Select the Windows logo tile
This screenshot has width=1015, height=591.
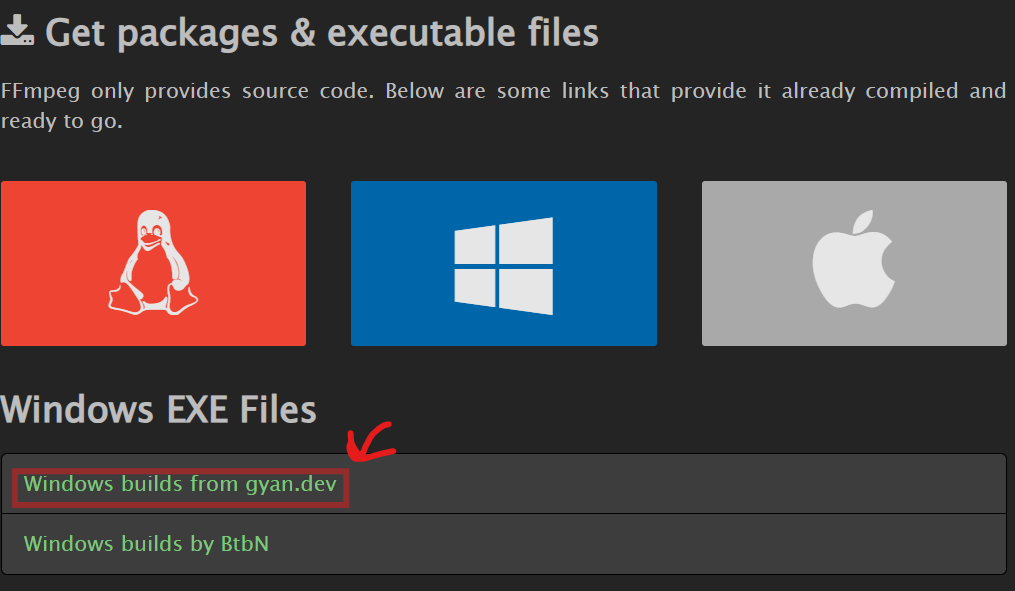[504, 263]
